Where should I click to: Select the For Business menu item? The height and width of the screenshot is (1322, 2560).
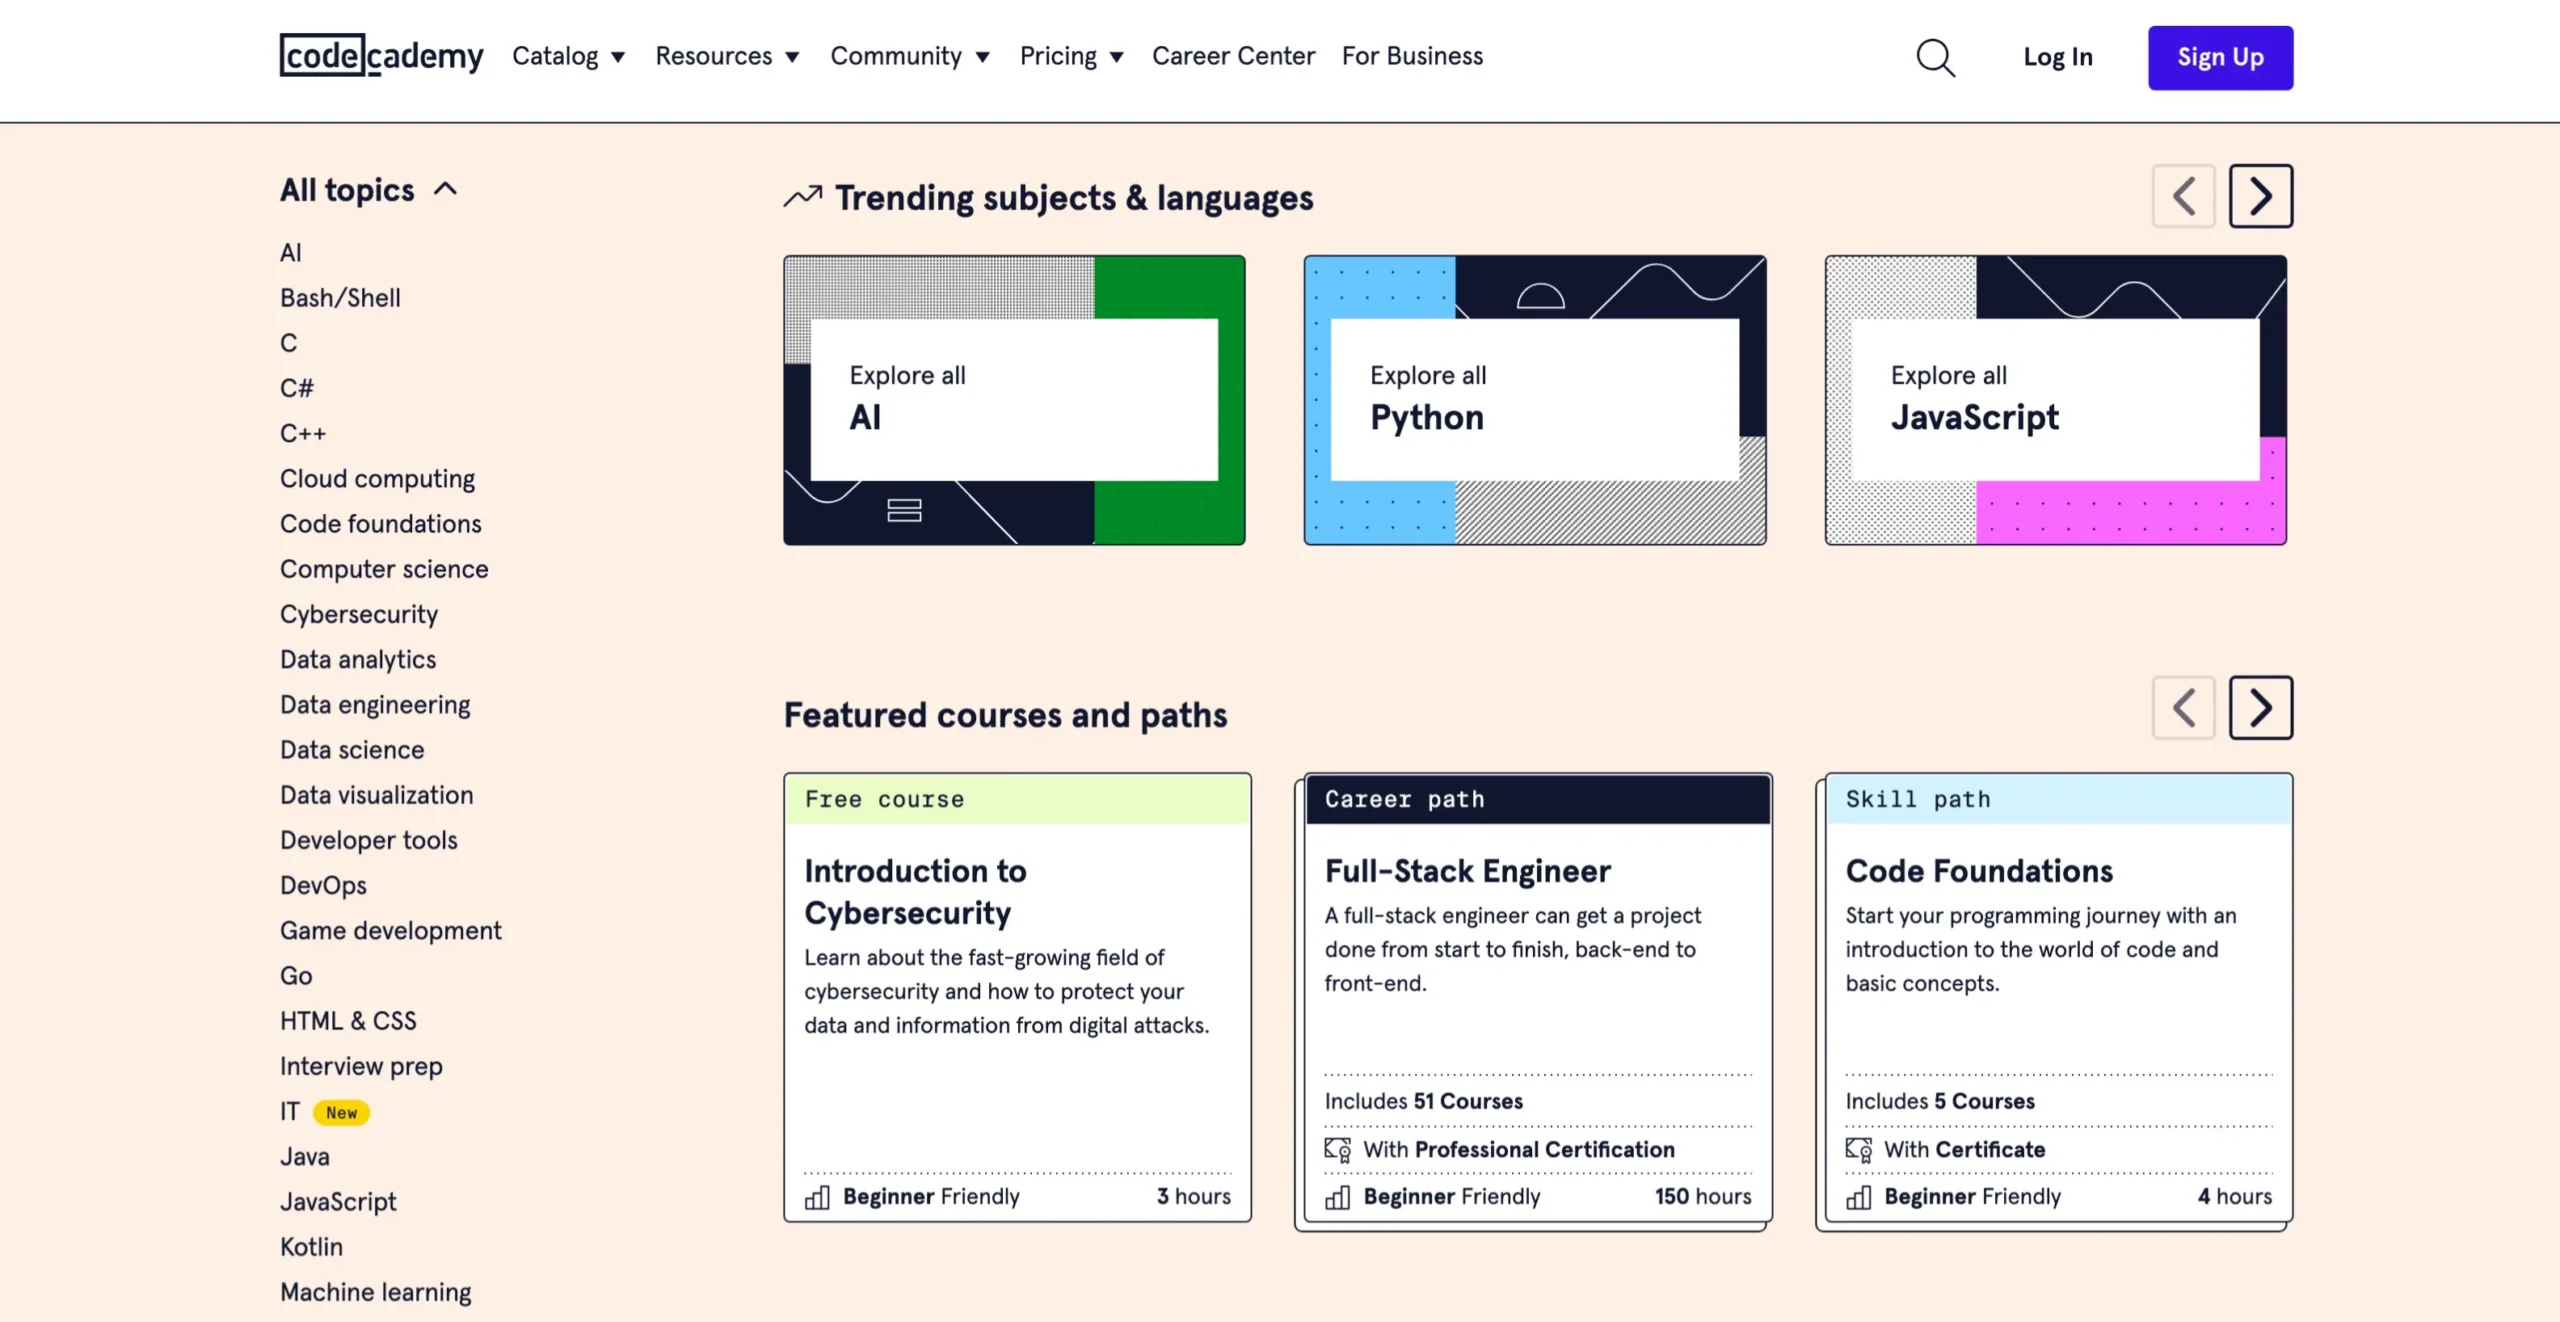point(1412,56)
